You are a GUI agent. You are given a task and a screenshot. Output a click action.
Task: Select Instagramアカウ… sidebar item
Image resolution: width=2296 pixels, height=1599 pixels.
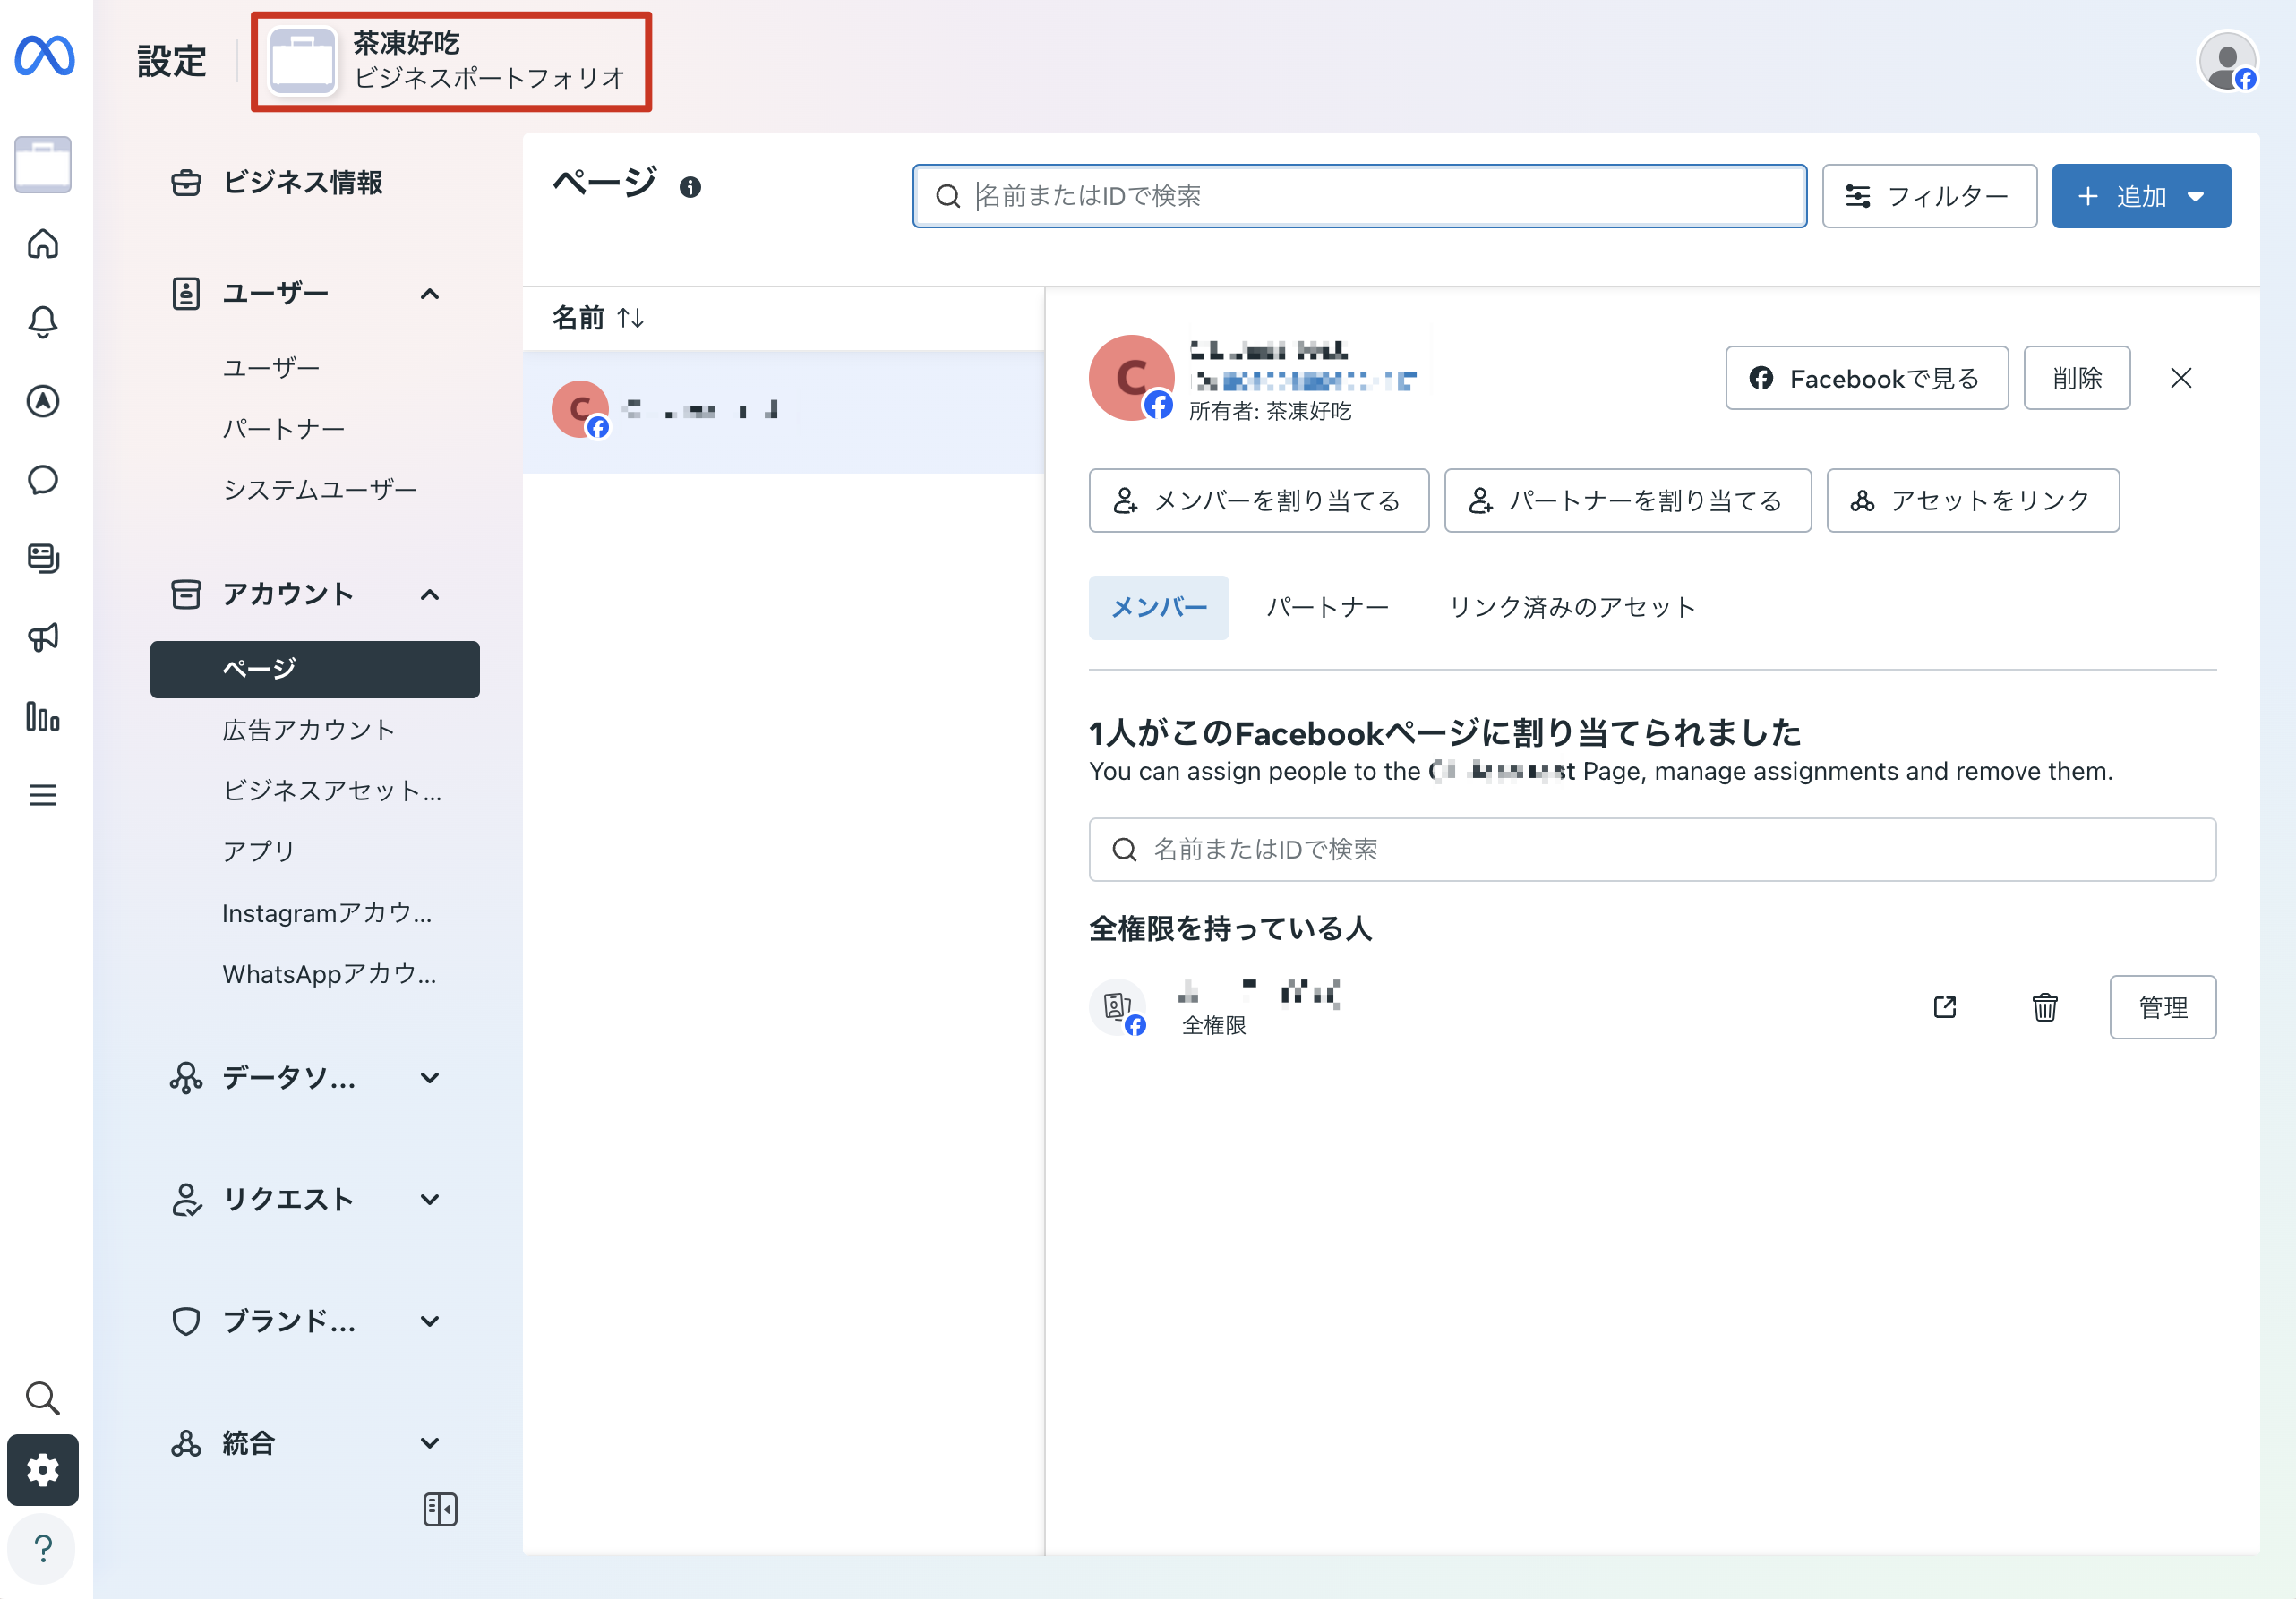tap(327, 913)
